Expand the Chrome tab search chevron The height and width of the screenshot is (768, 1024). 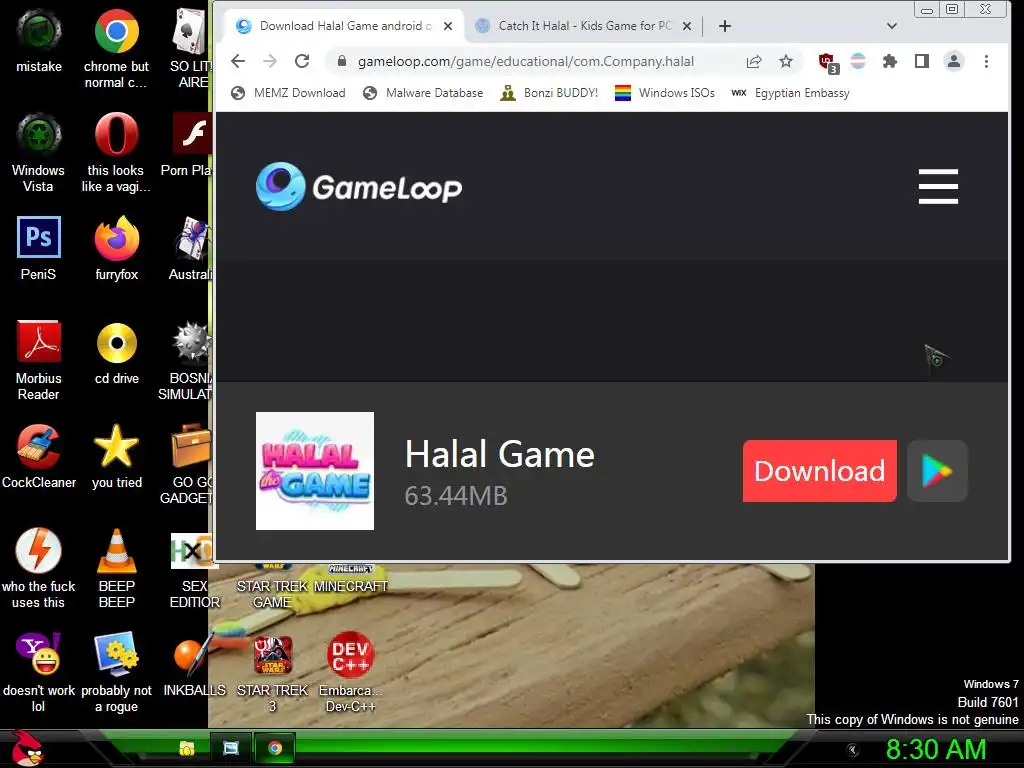coord(891,26)
